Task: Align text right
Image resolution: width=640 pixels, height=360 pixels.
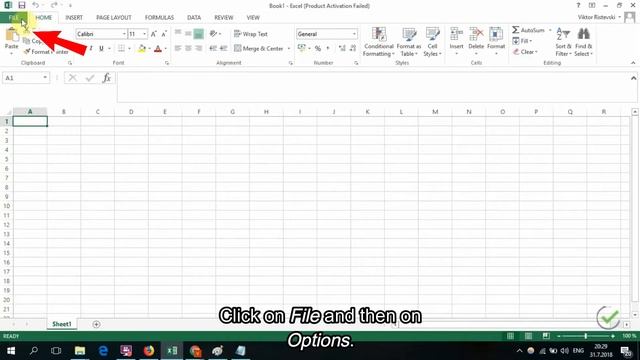Action: point(199,49)
